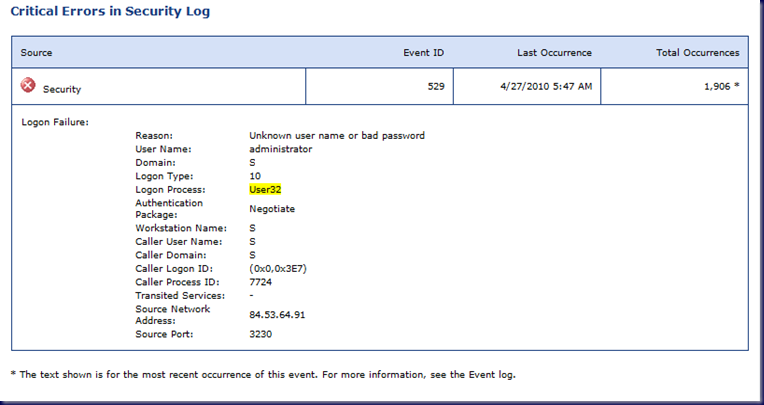The image size is (764, 405).
Task: Click the 'Workstation Name:' label
Action: point(181,228)
